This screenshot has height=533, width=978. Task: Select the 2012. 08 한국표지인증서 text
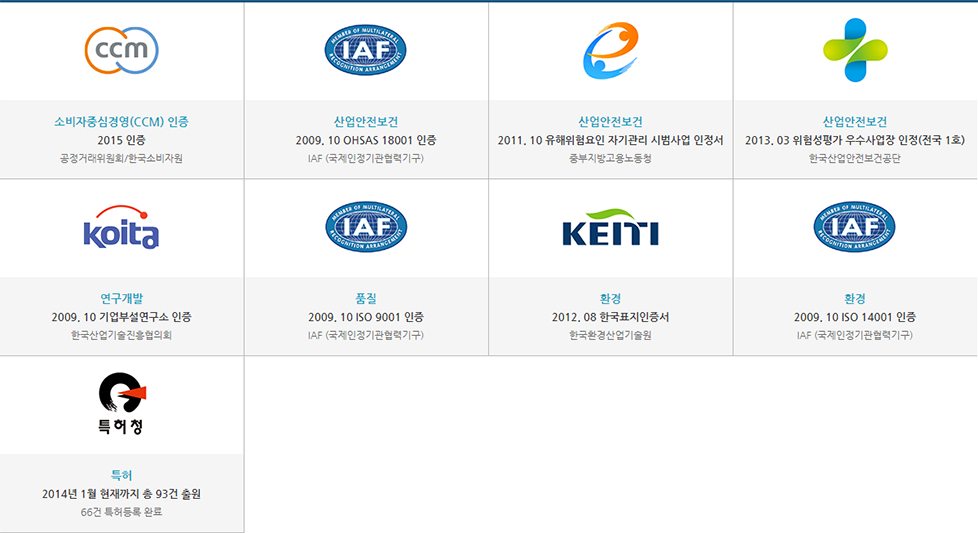pos(611,317)
